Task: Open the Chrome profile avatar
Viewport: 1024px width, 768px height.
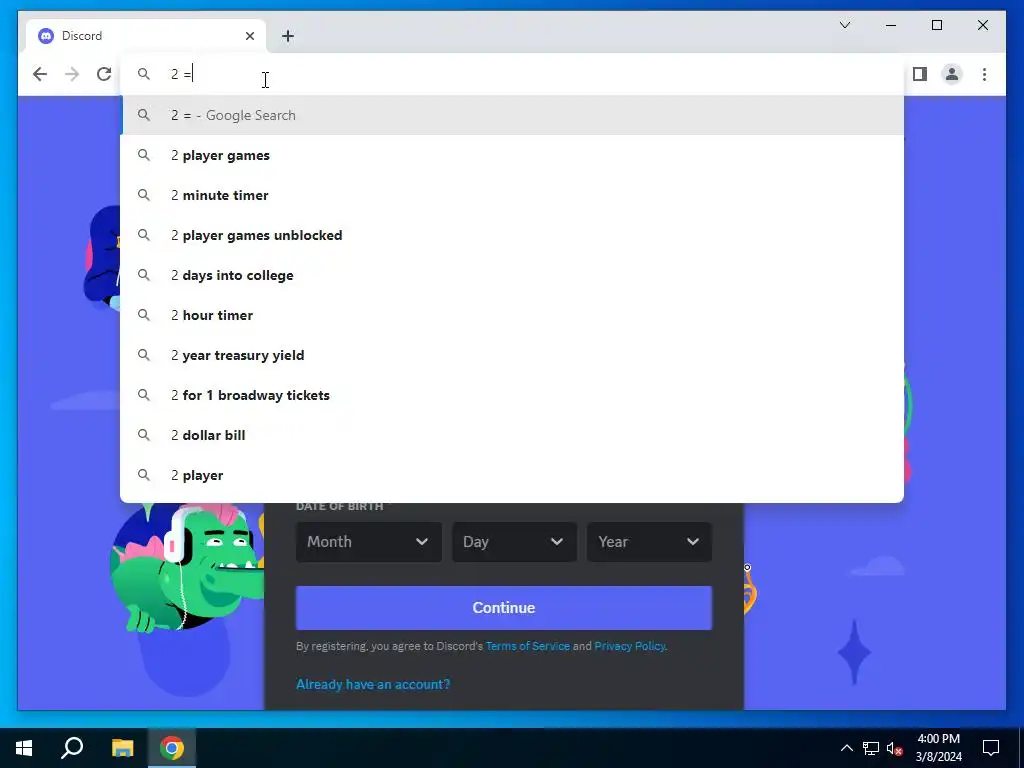Action: click(x=952, y=74)
